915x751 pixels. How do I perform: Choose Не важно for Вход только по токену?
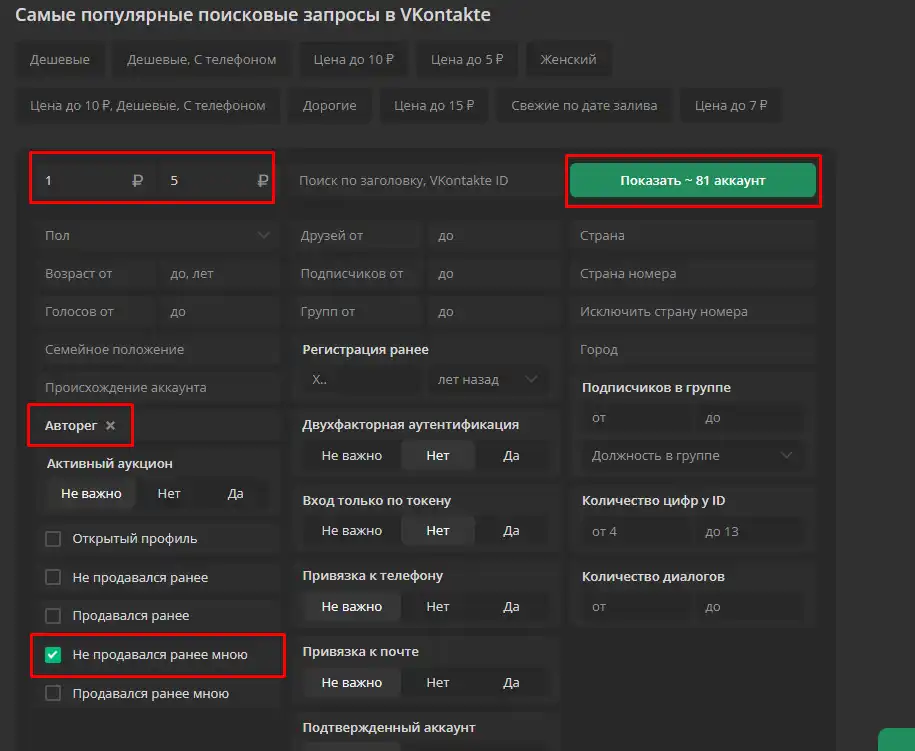[x=352, y=531]
